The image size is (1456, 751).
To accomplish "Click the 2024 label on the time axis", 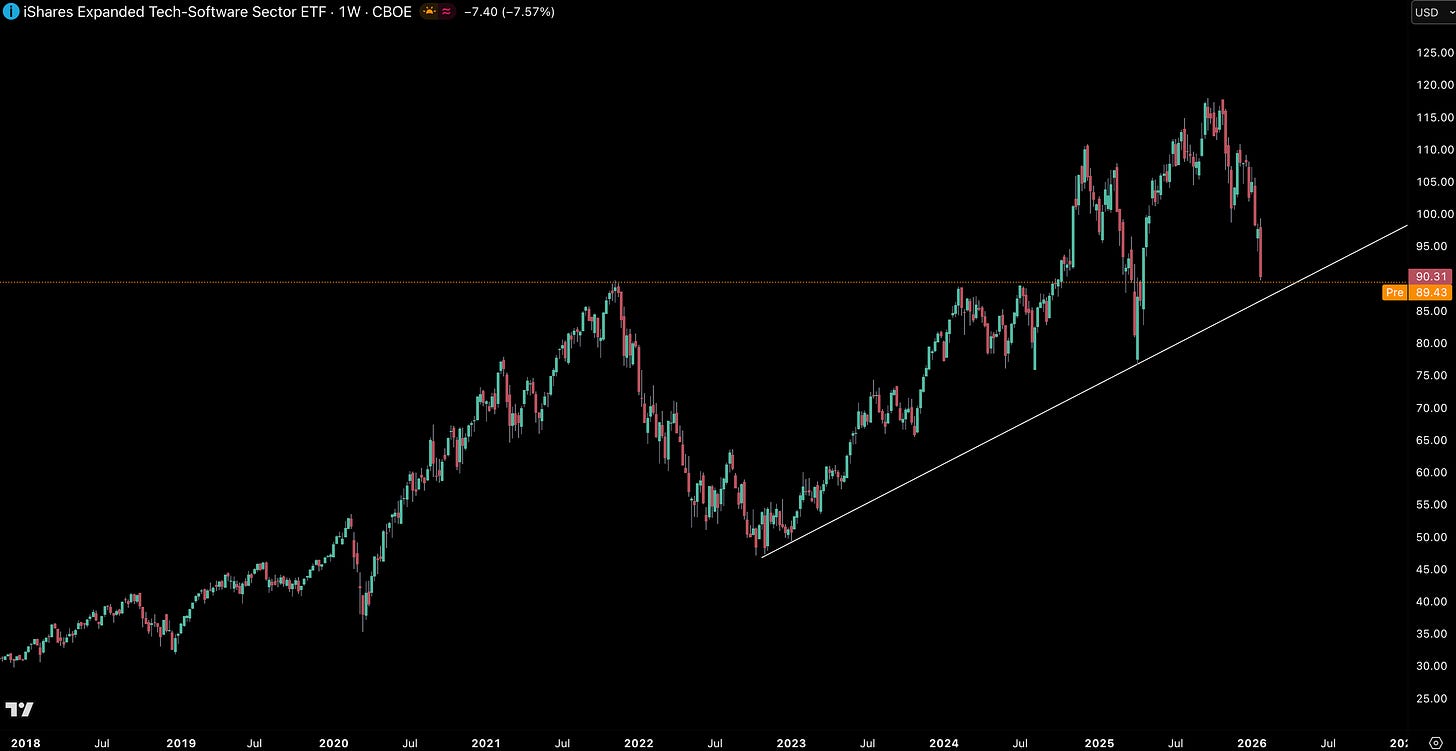I will 944,743.
